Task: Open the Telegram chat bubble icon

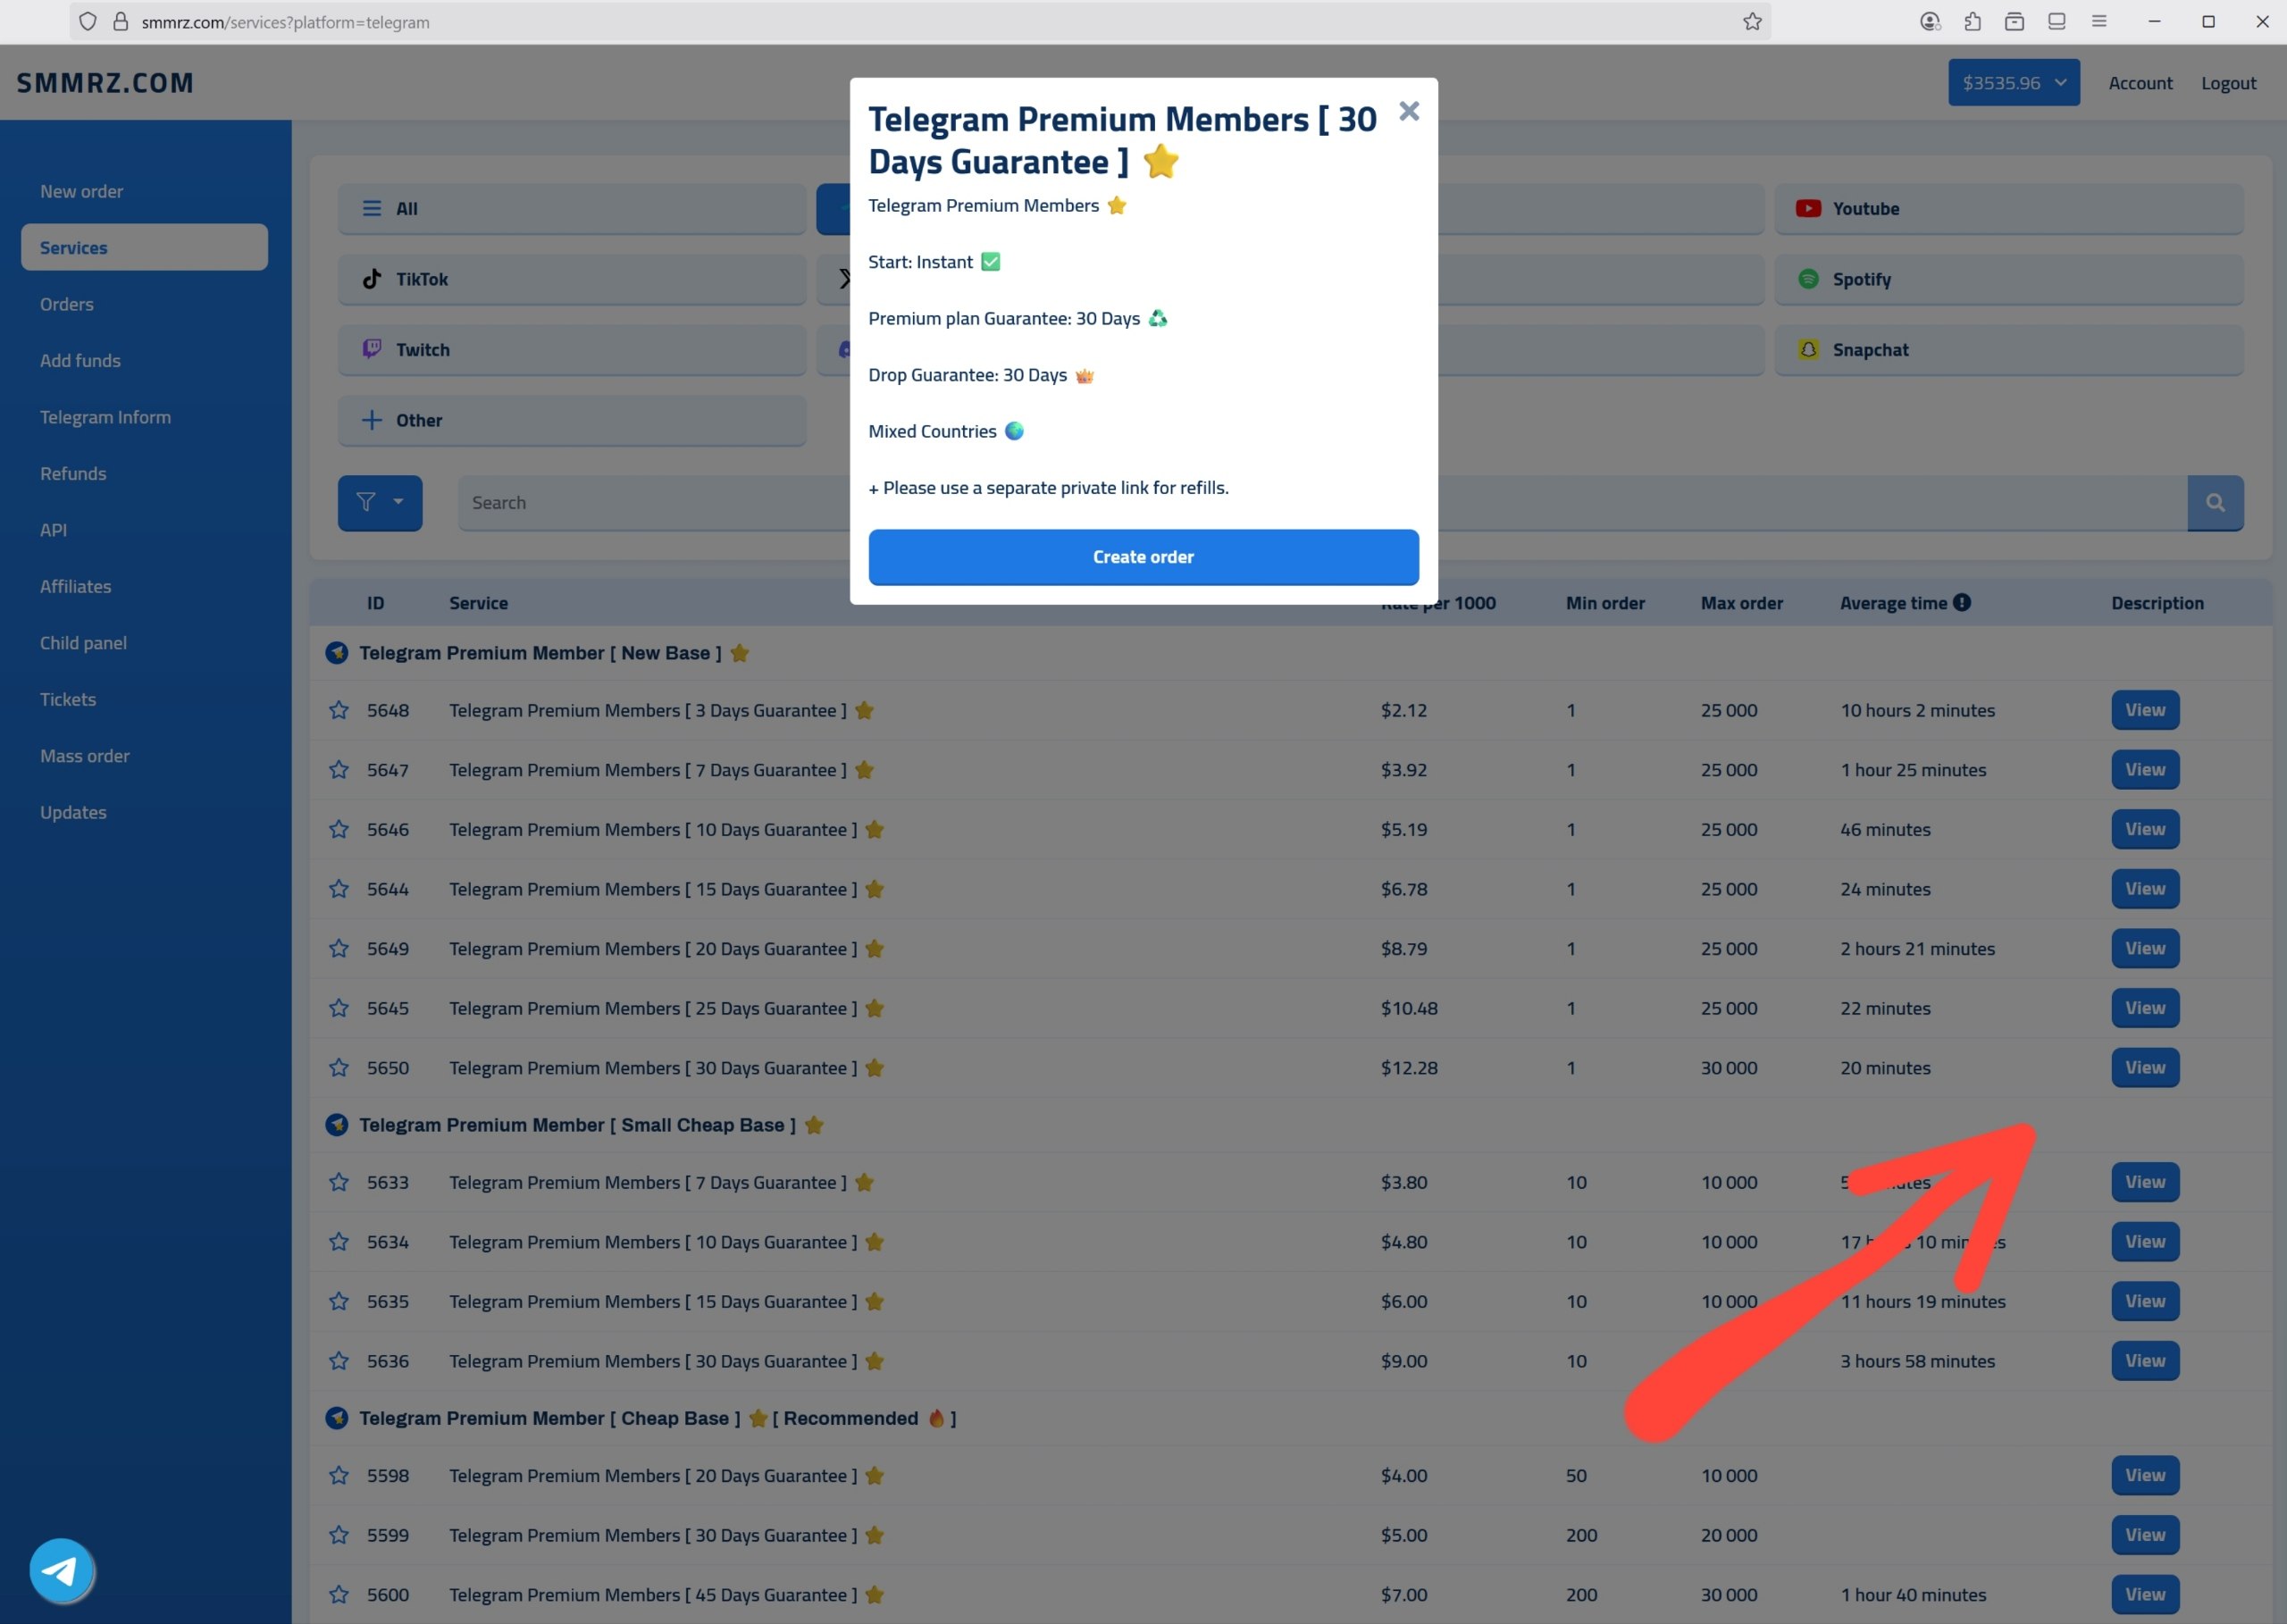Action: click(x=61, y=1570)
